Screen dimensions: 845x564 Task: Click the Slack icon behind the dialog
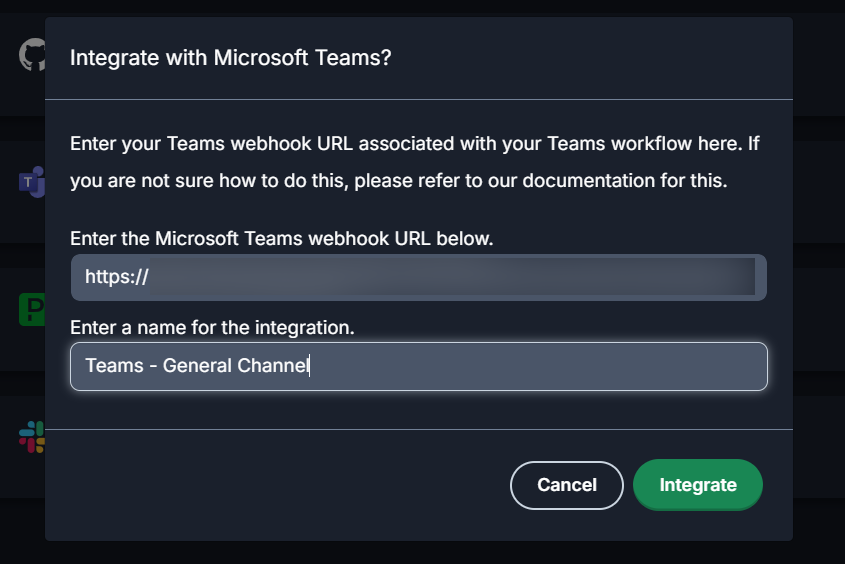32,437
